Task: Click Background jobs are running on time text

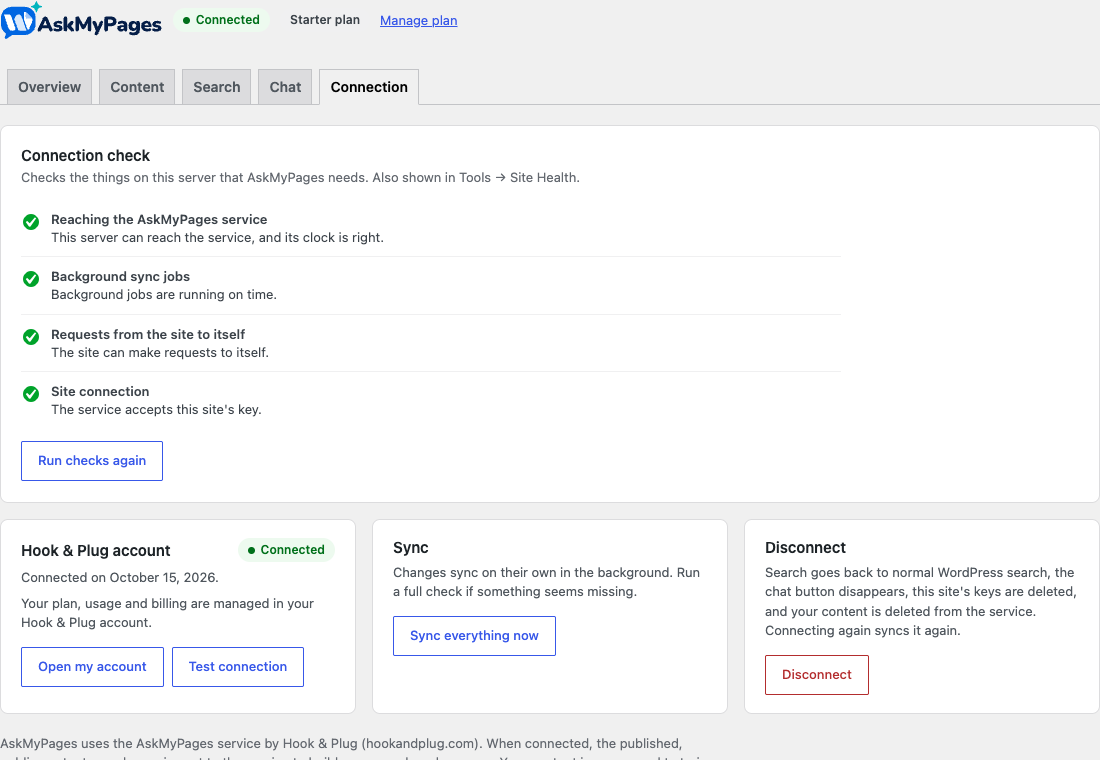Action: click(164, 295)
